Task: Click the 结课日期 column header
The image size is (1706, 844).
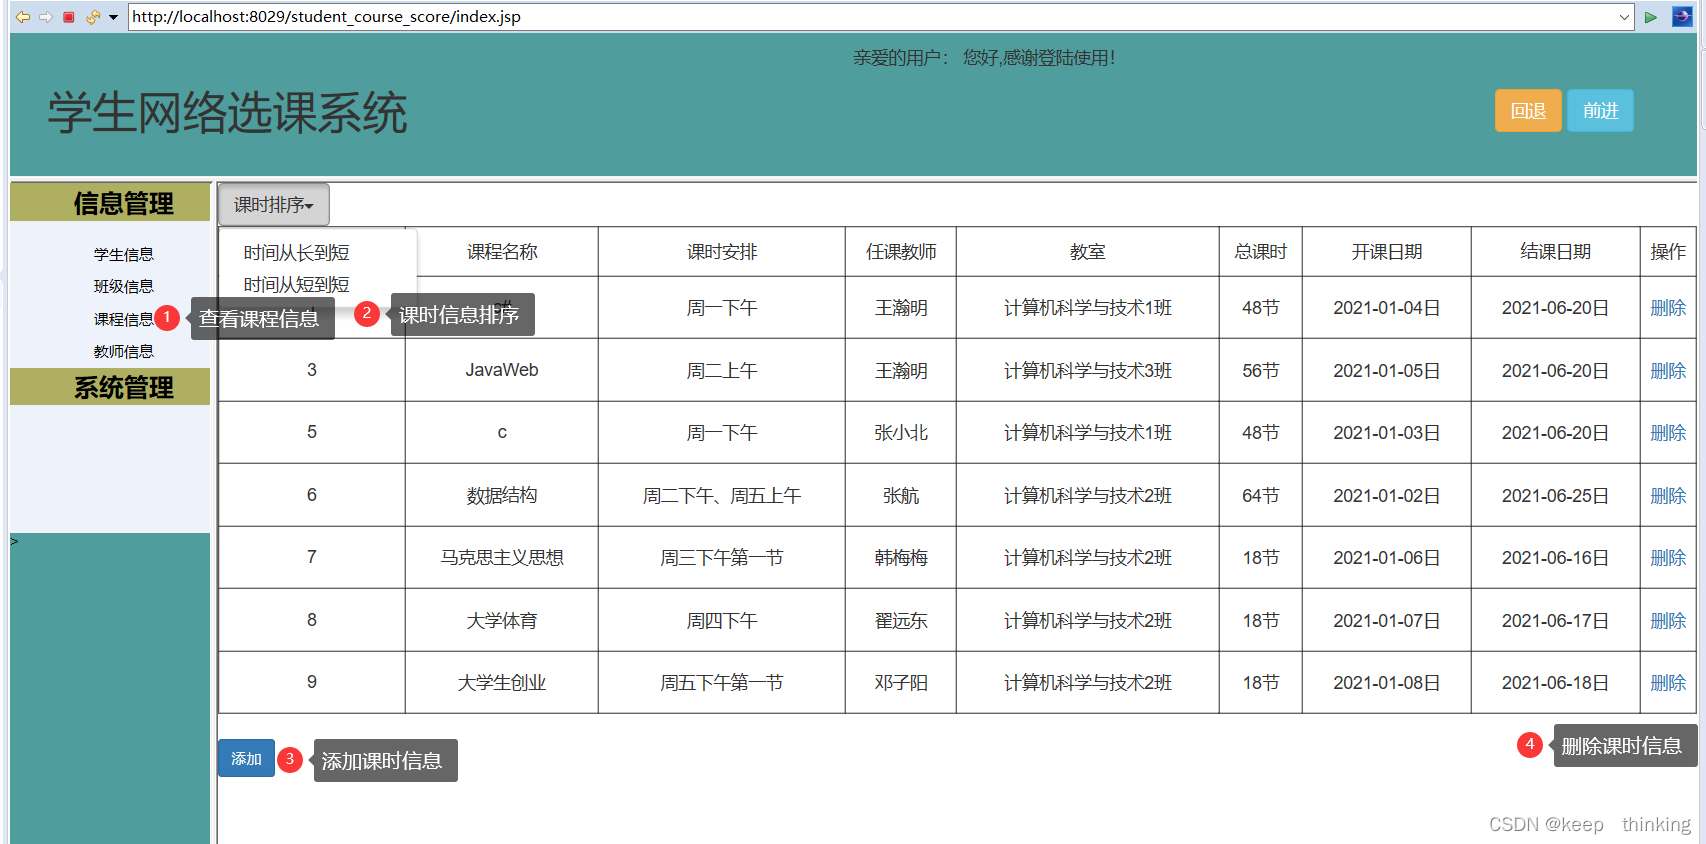Action: click(1556, 252)
